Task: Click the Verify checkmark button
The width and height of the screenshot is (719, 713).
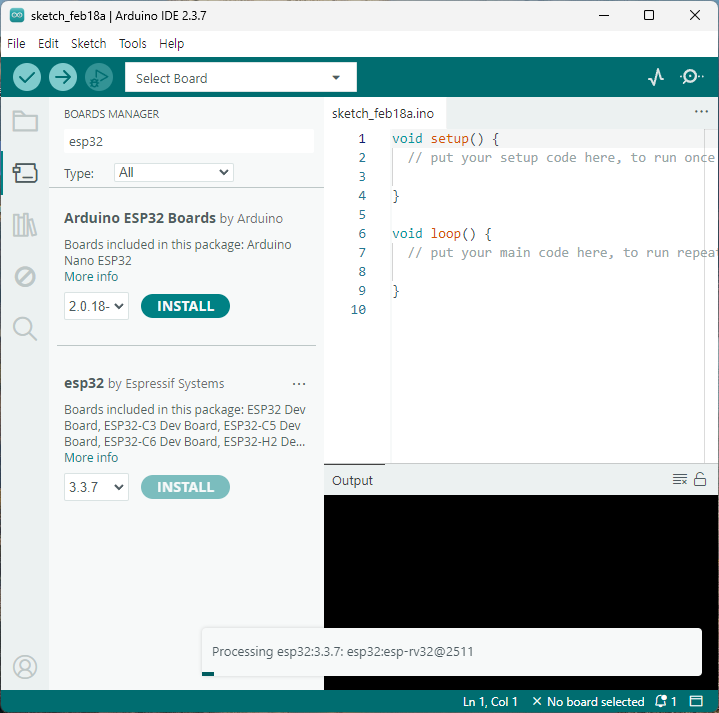Action: coord(27,77)
